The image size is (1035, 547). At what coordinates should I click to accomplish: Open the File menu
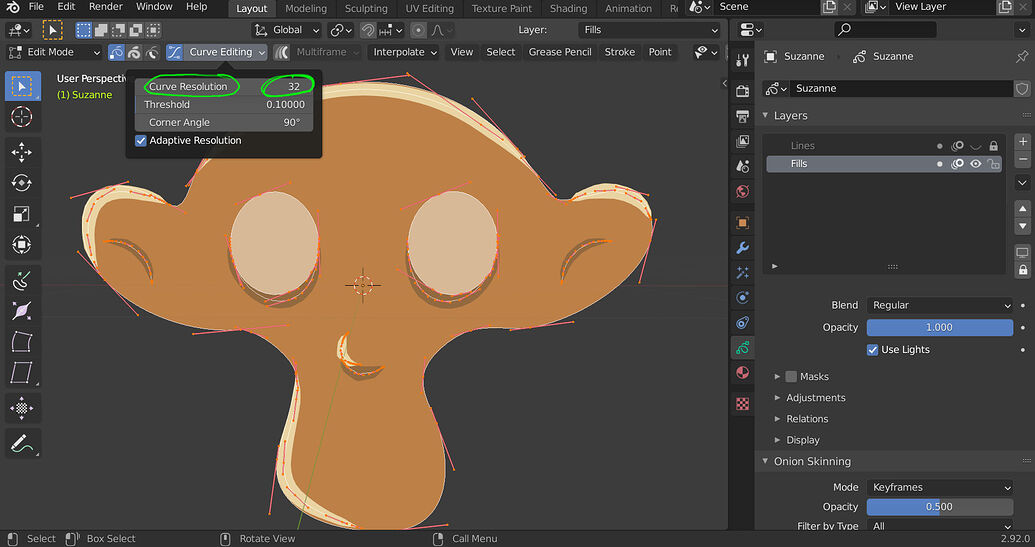(36, 7)
